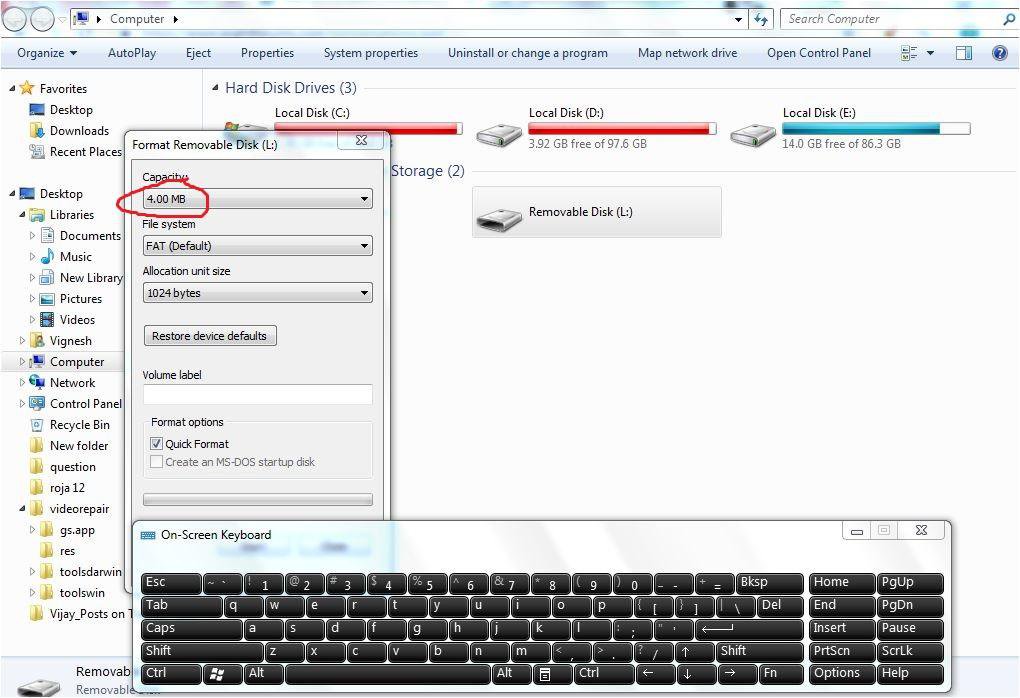The height and width of the screenshot is (698, 1020).
Task: Uncheck the Quick Format checkbox
Action: click(157, 444)
